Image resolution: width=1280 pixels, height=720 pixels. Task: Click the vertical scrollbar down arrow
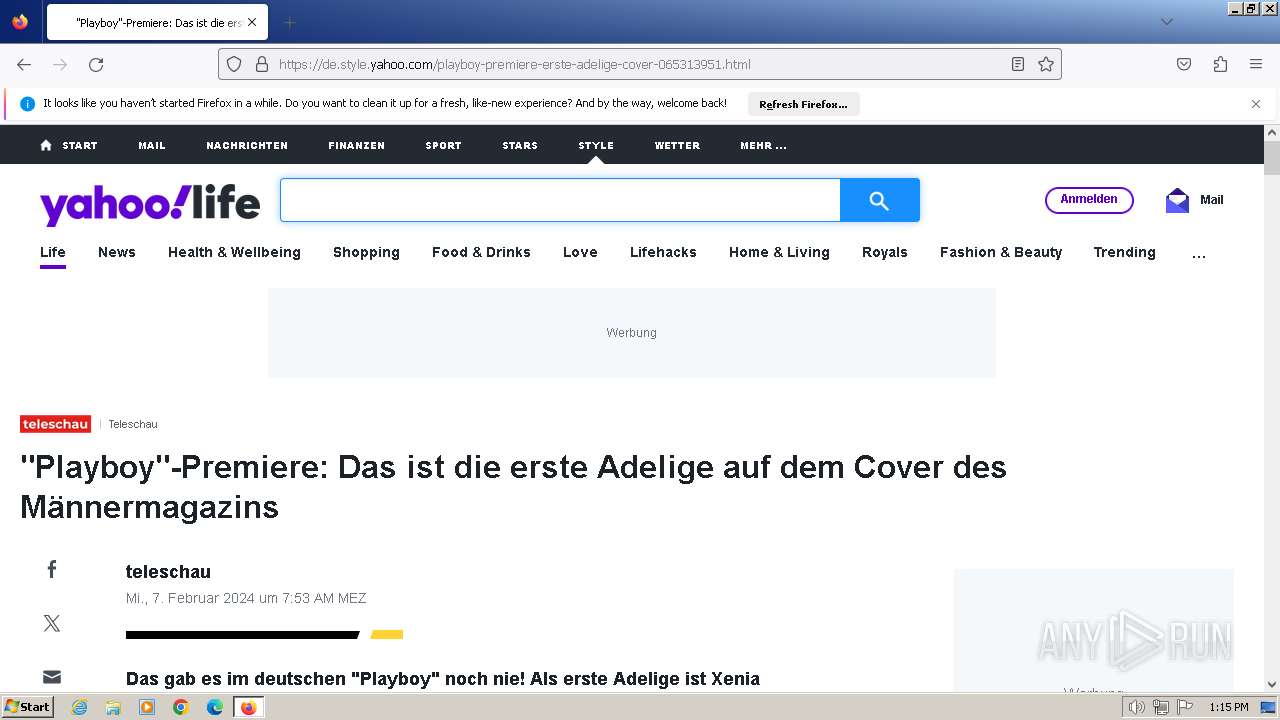pos(1272,684)
